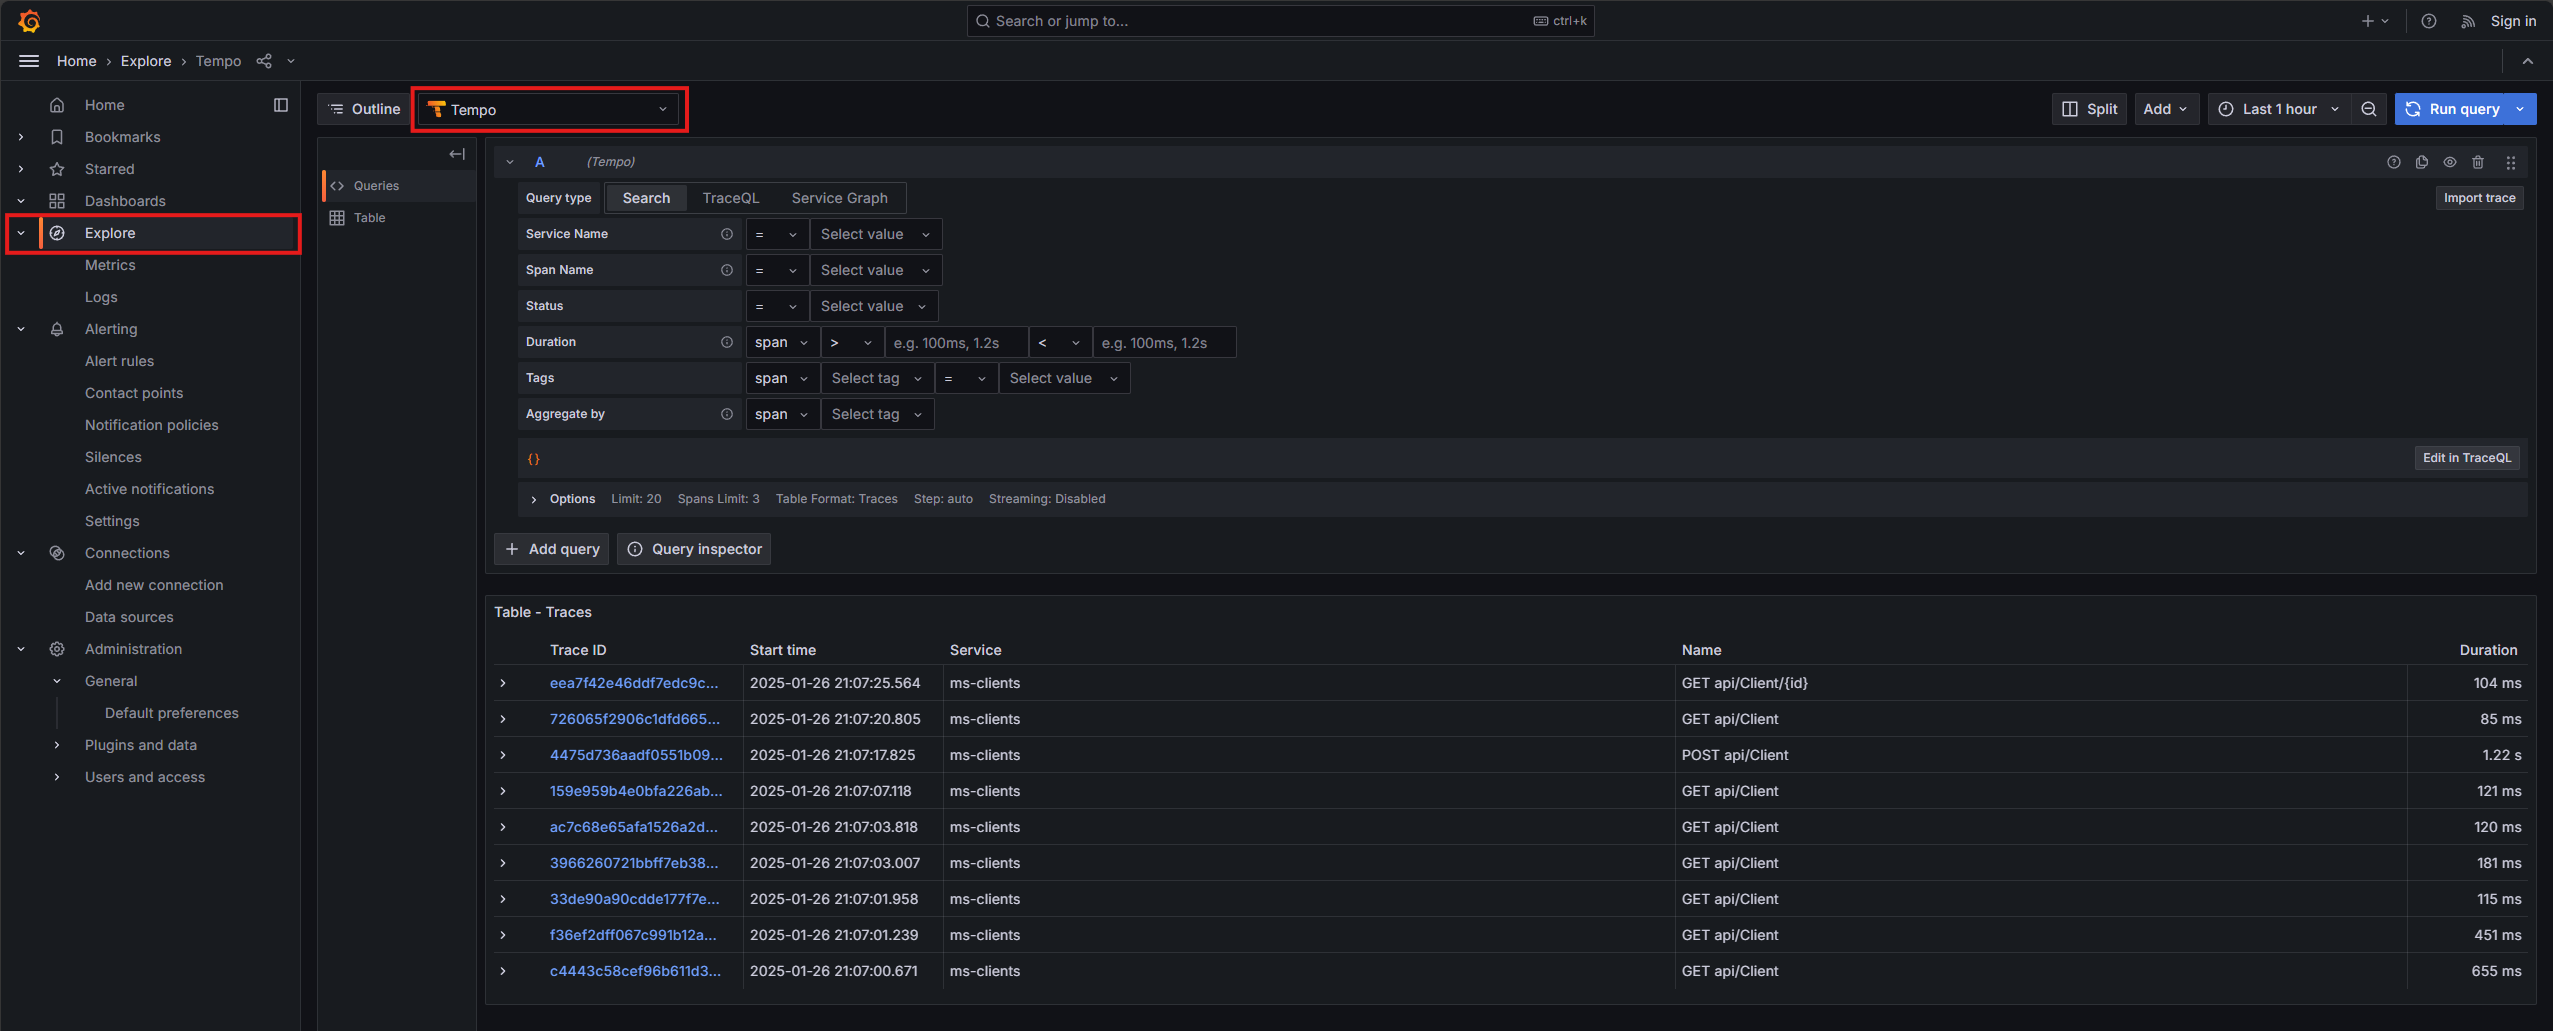Screen dimensions: 2553x1031
Task: Open the help question-mark icon in top bar
Action: (2428, 21)
